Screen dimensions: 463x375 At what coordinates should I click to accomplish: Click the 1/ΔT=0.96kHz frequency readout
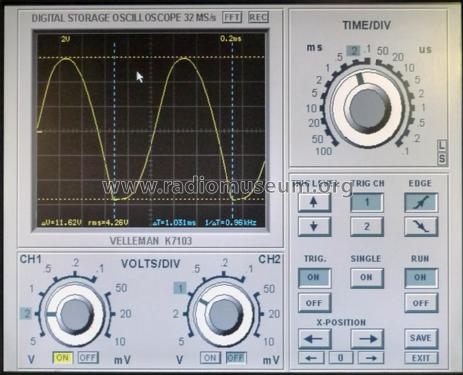pos(231,222)
